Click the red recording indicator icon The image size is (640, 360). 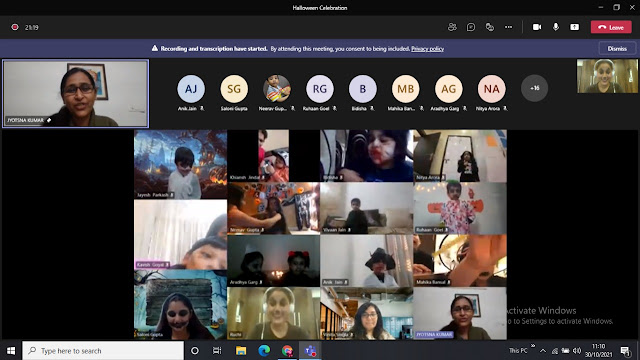coord(15,27)
